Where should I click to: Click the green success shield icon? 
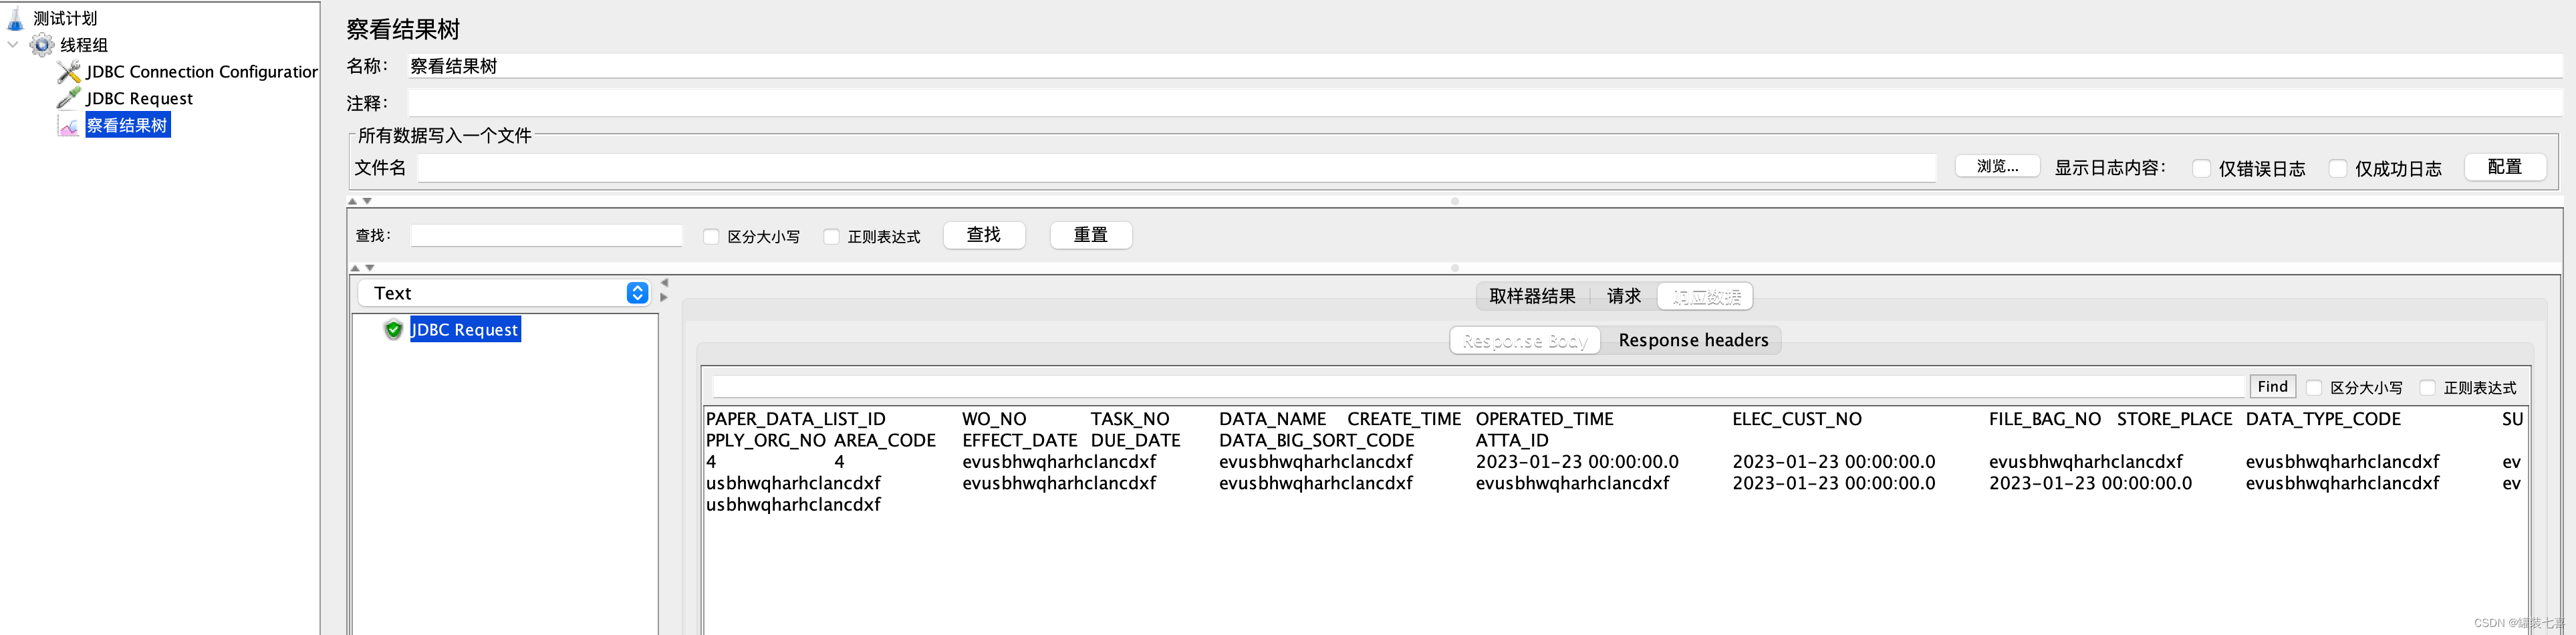point(394,329)
